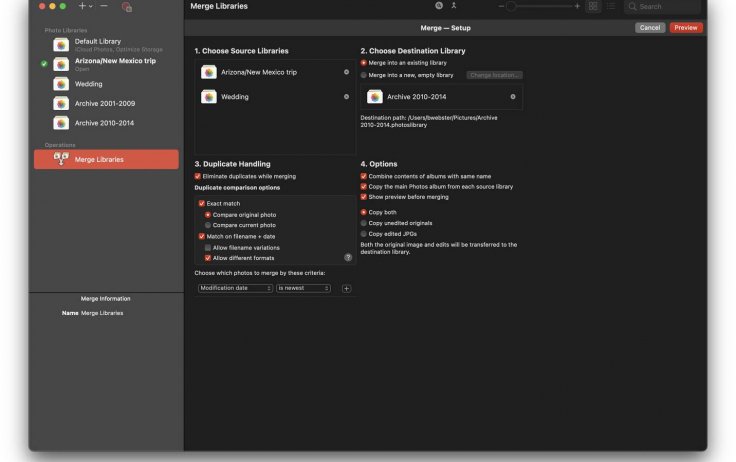Click the minus remove library button
736x462 pixels.
tap(104, 6)
